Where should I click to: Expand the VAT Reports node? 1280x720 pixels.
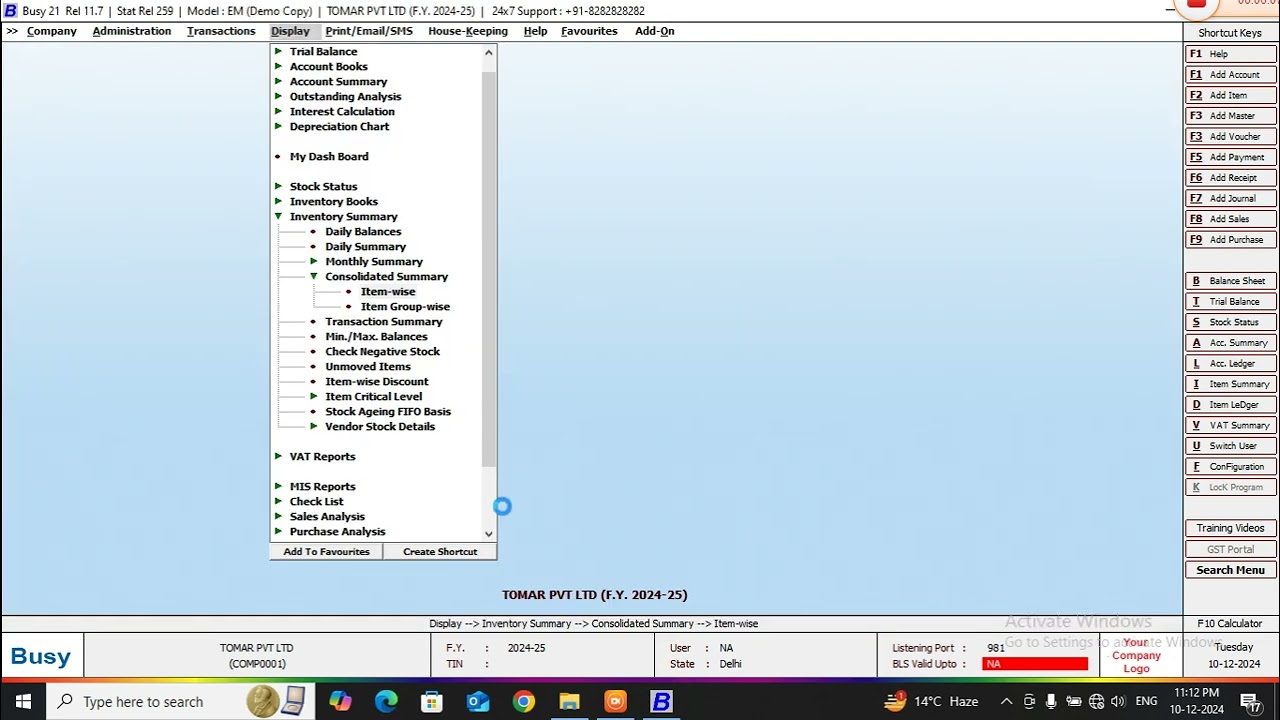click(278, 456)
